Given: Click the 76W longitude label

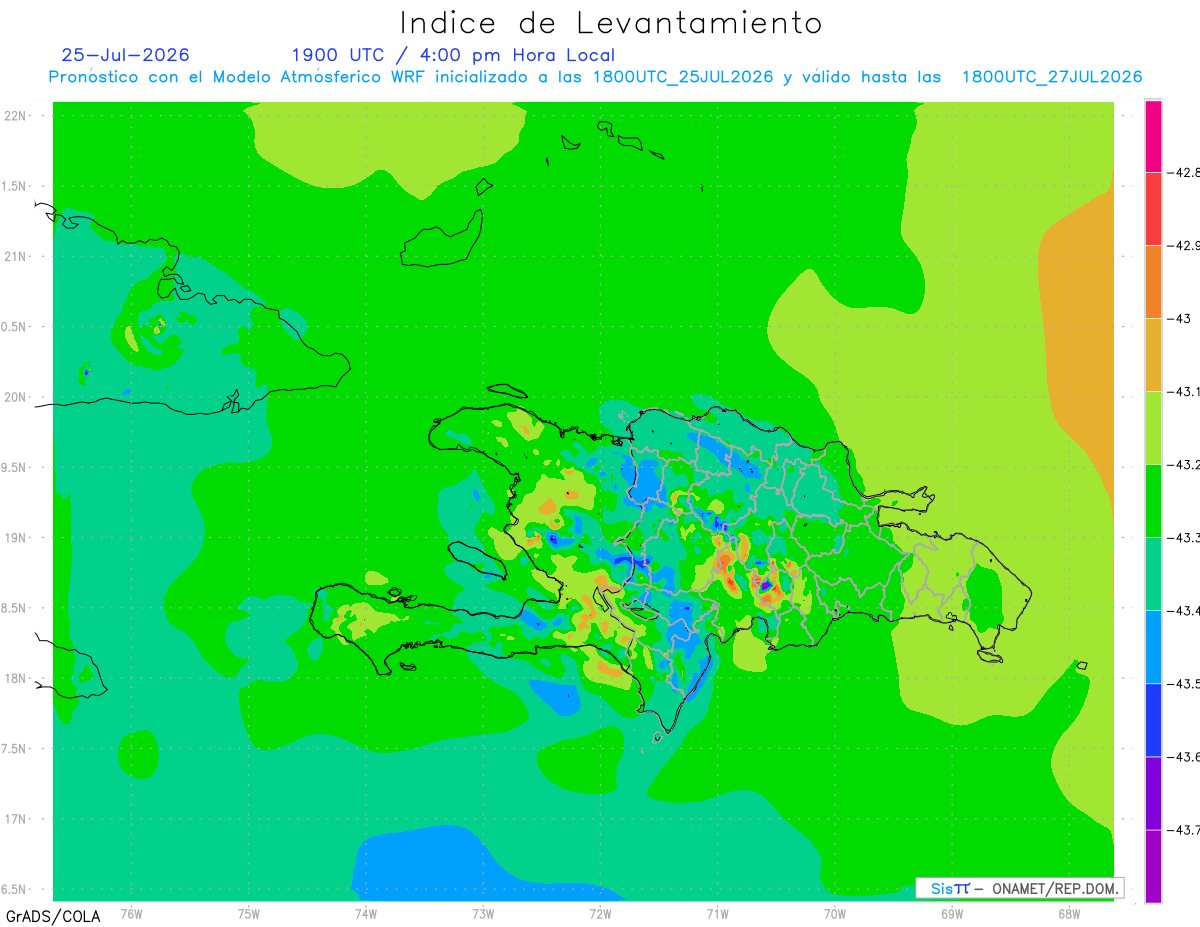Looking at the screenshot, I should [131, 913].
